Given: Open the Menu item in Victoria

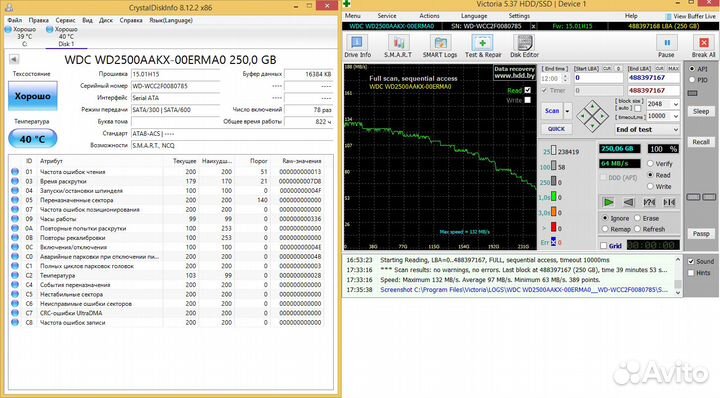Looking at the screenshot, I should (353, 16).
